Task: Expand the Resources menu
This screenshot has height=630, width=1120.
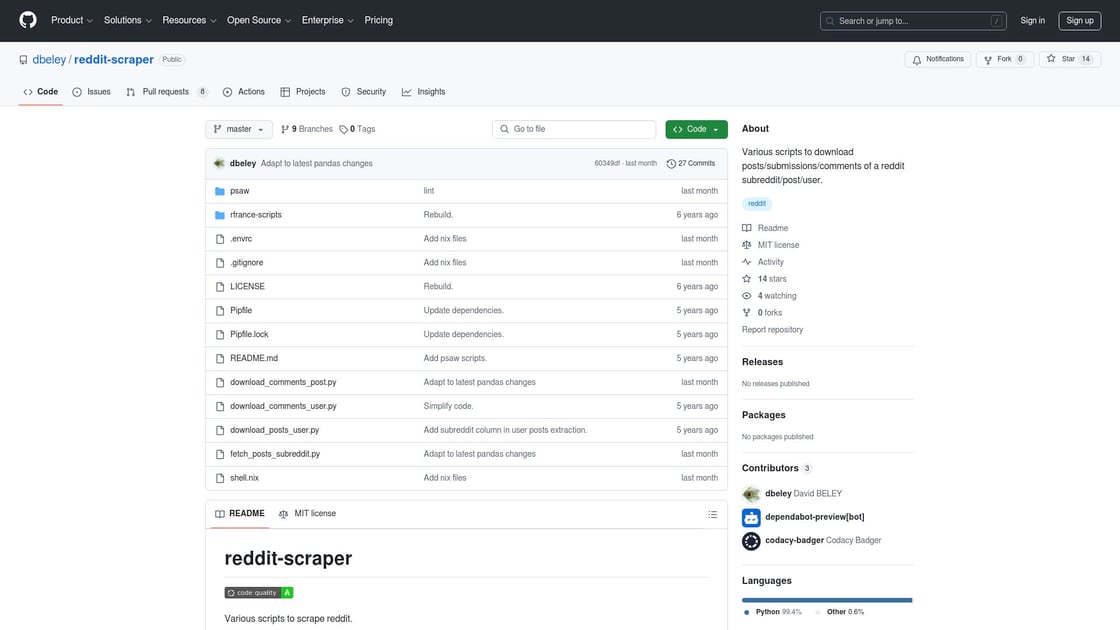Action: 189,20
